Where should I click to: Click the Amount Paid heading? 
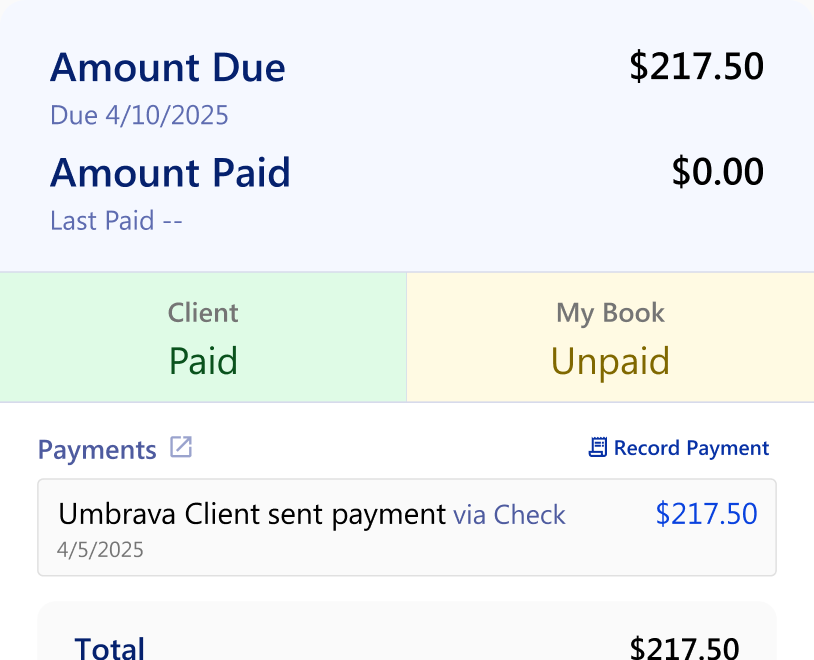tap(170, 173)
